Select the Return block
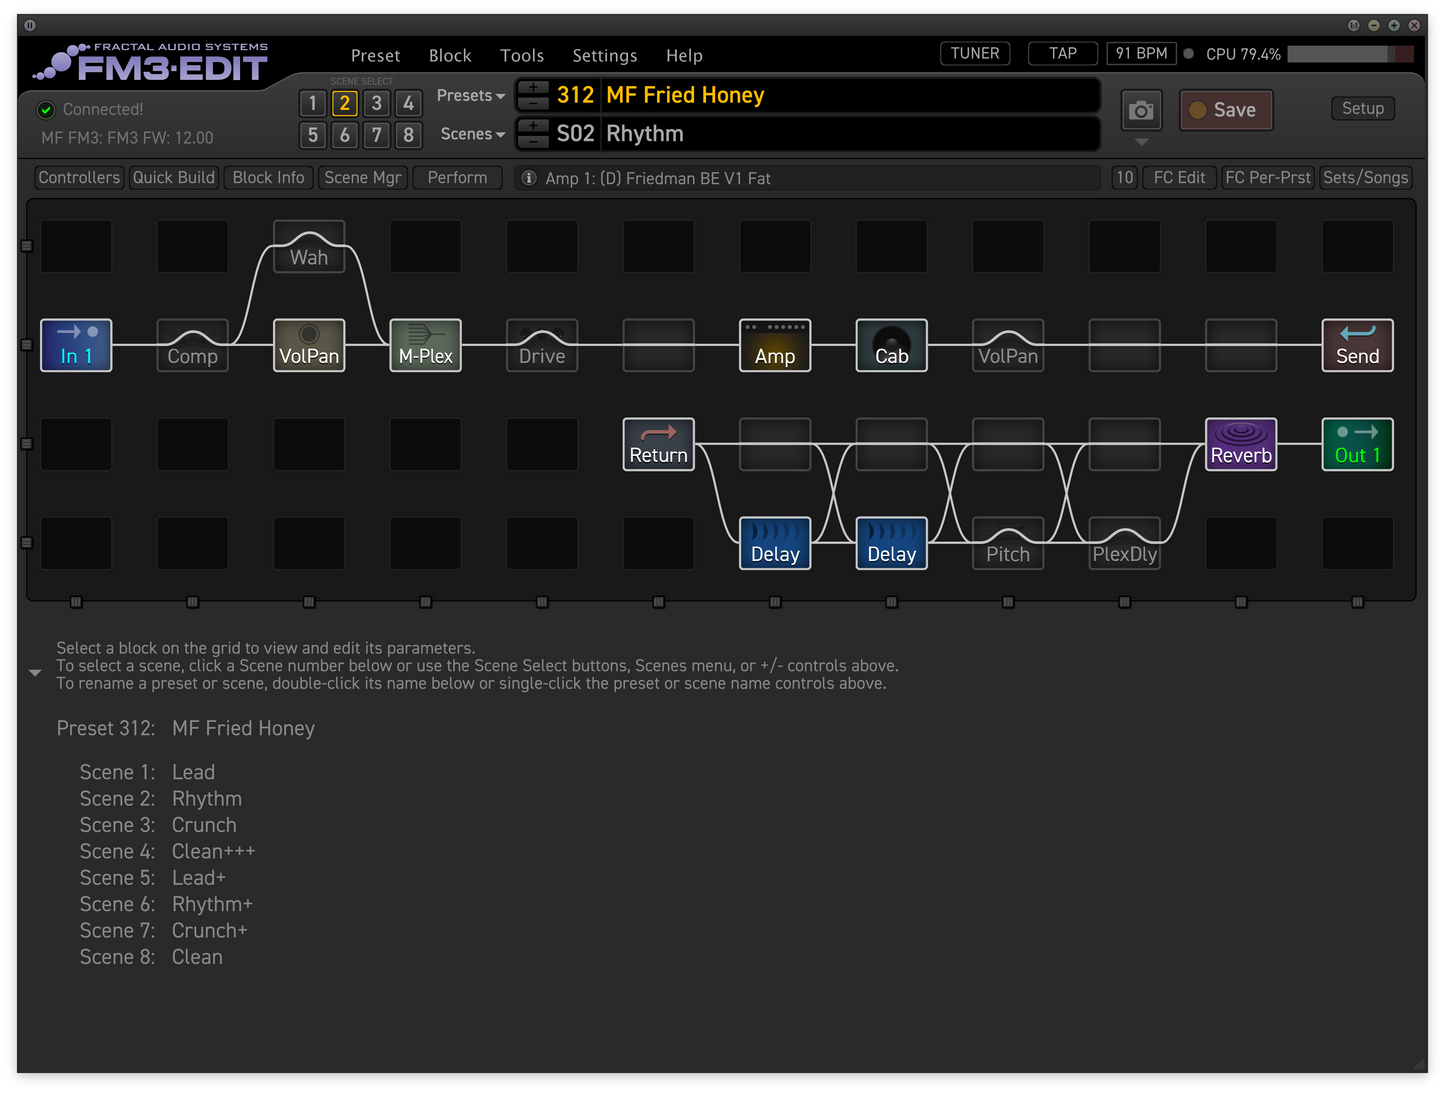 click(x=658, y=444)
